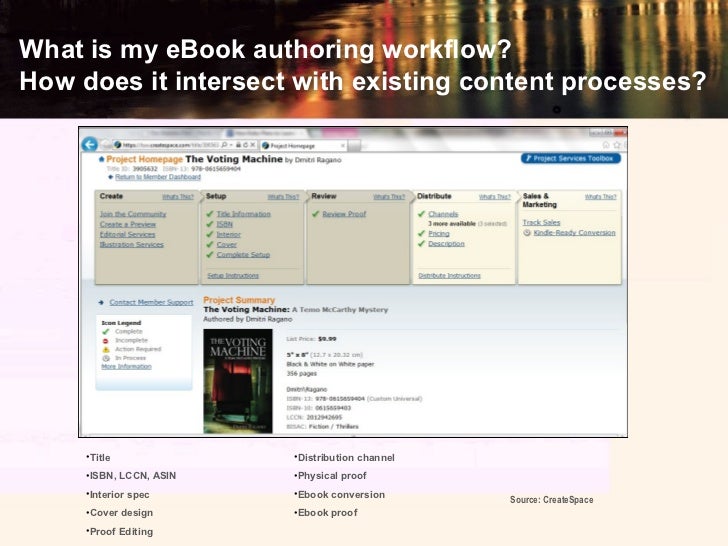Click Distribute Instructions link
This screenshot has height=546, width=728.
click(x=449, y=276)
